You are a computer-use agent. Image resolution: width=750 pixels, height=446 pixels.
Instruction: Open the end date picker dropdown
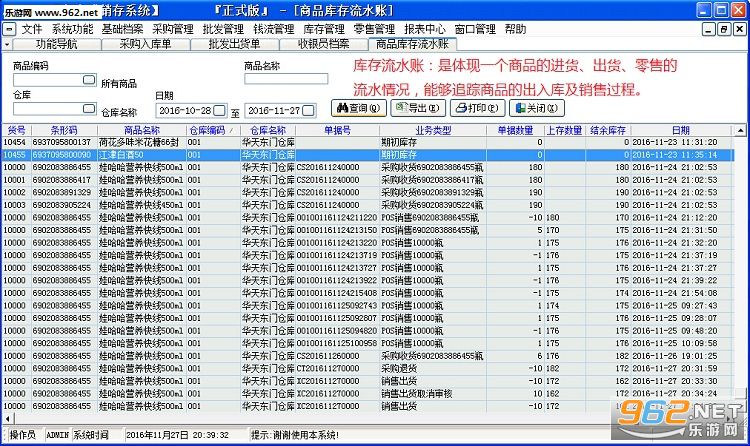click(x=309, y=111)
